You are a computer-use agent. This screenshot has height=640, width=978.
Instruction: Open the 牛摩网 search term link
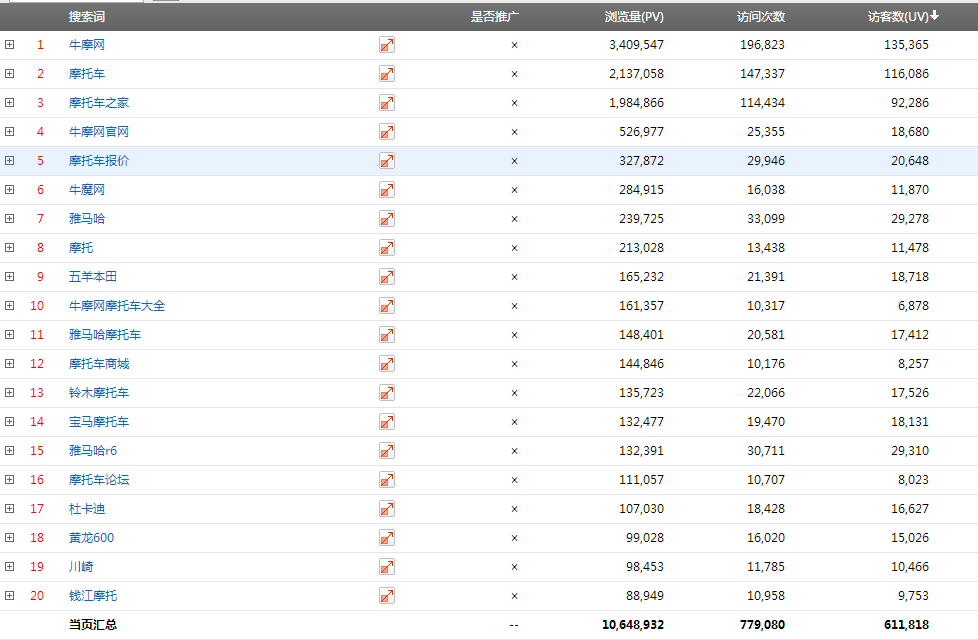(87, 45)
